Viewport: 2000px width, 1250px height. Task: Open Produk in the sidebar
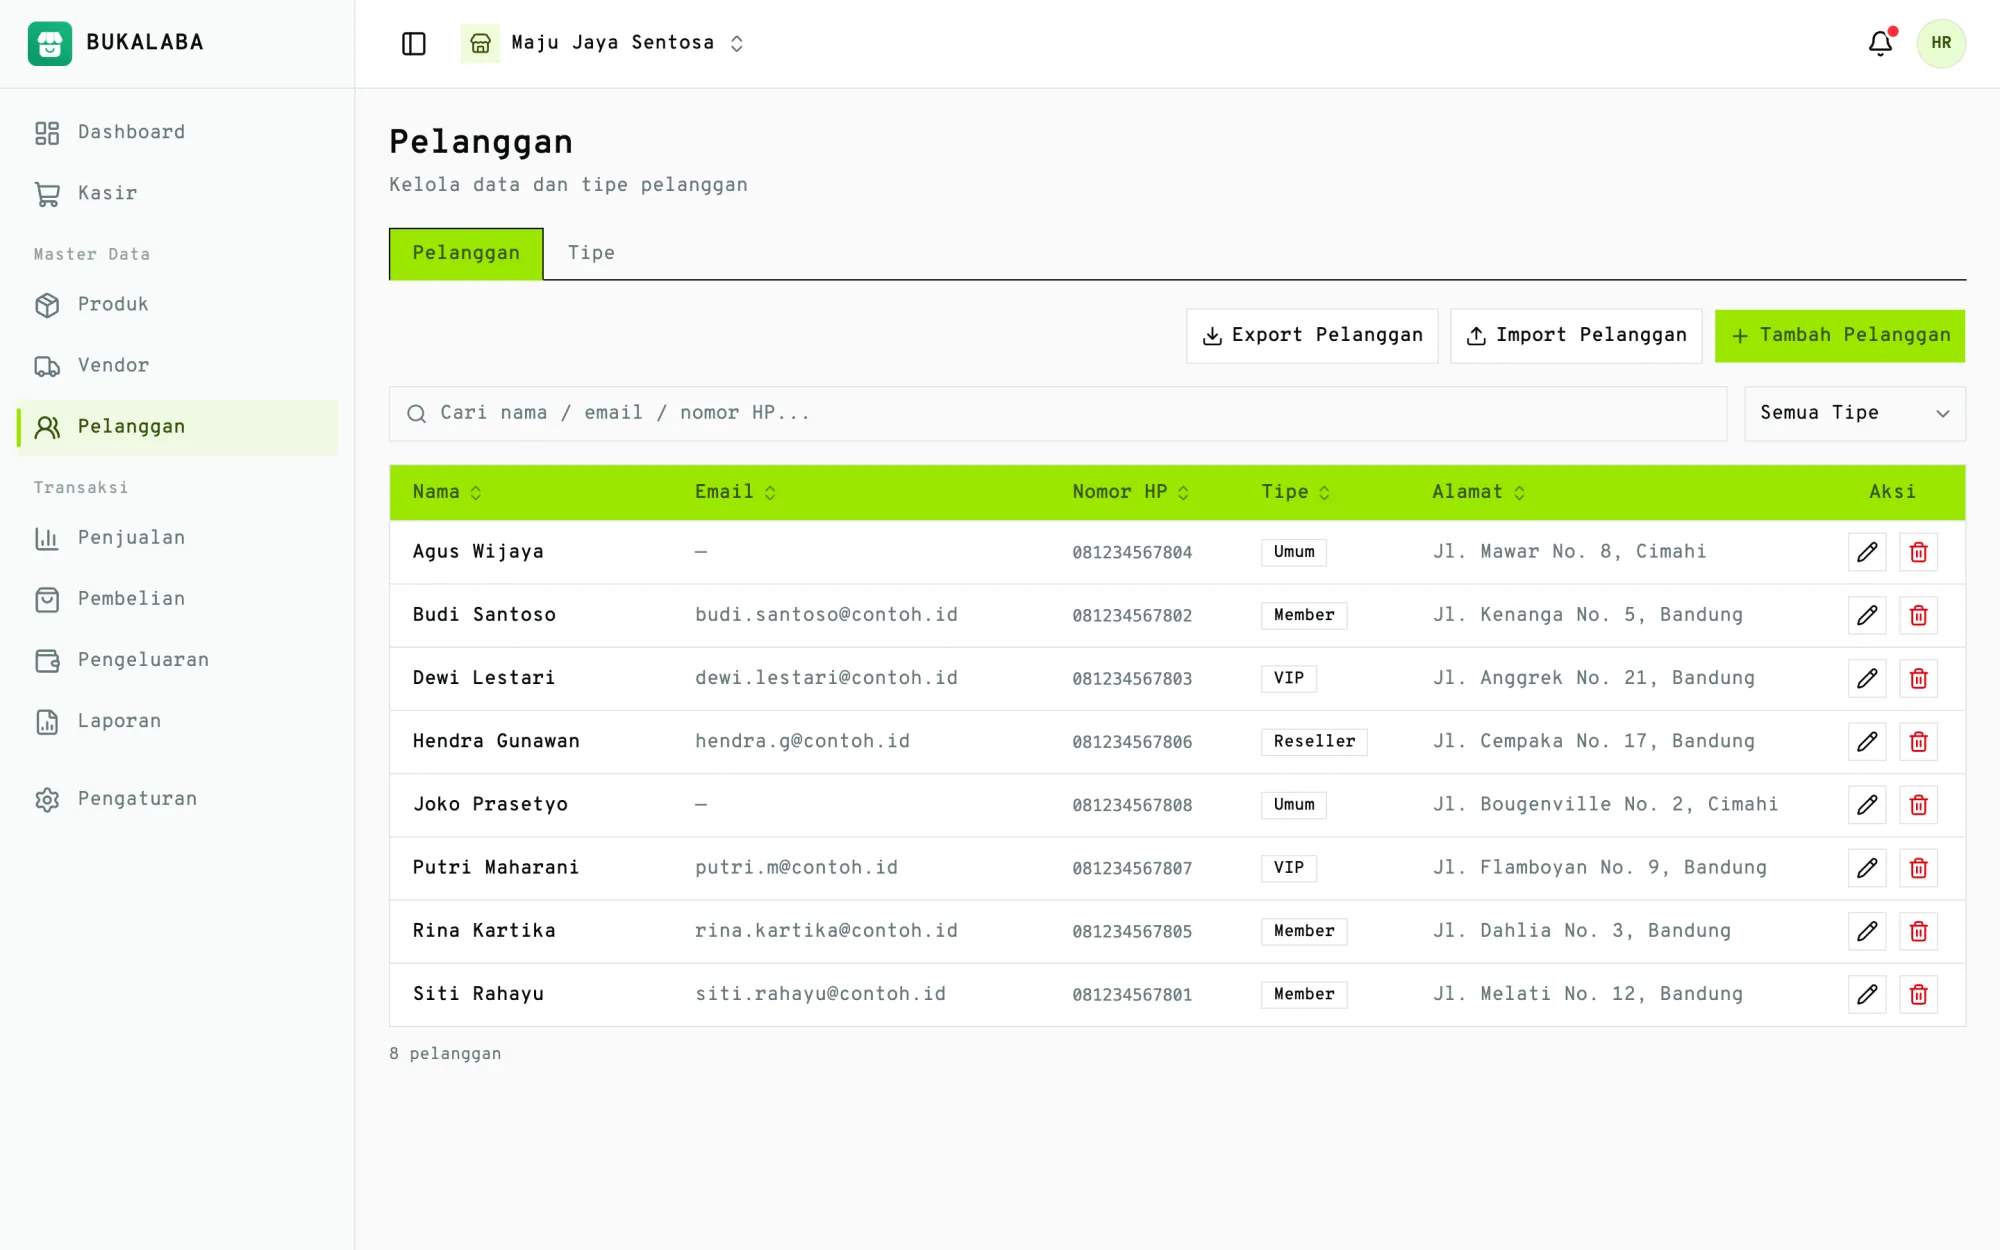[x=177, y=304]
